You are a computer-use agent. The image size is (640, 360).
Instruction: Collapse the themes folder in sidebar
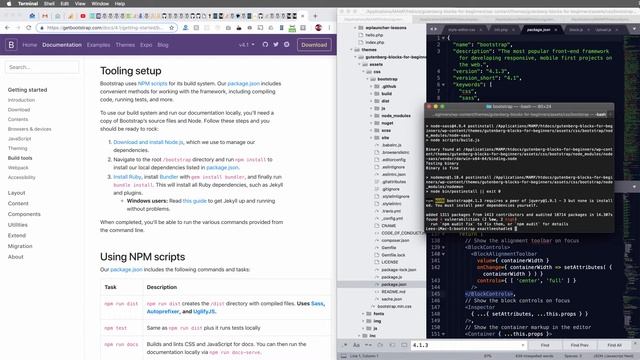[x=352, y=49]
